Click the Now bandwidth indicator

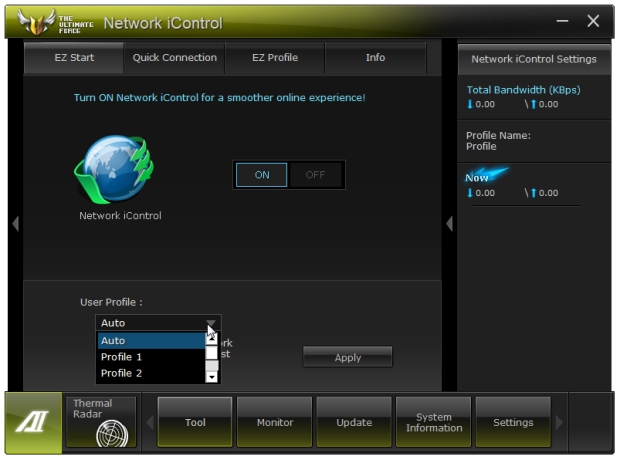(486, 176)
